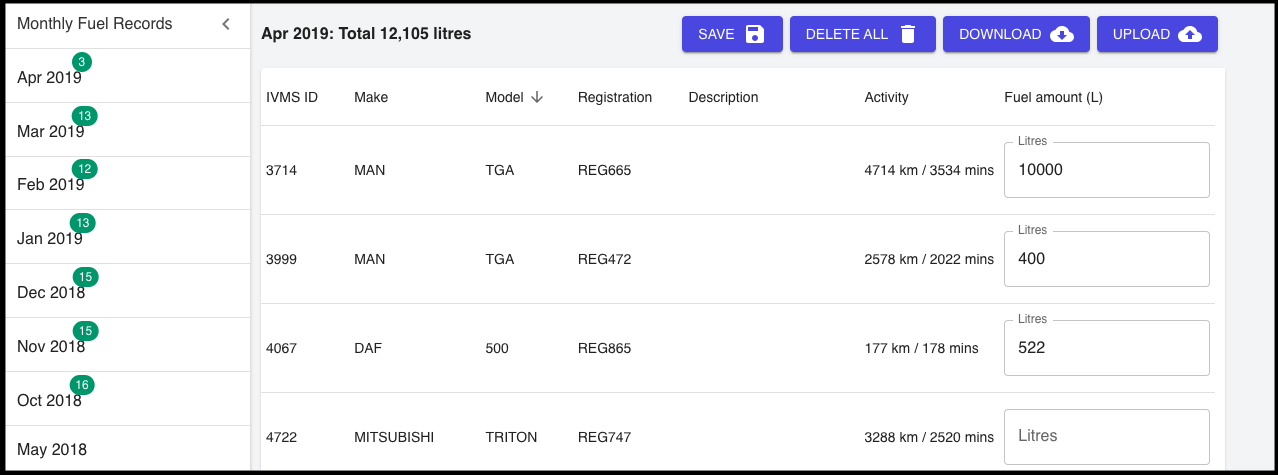Image resolution: width=1278 pixels, height=475 pixels.
Task: Open the Dec 2018 records
Action: click(x=51, y=293)
